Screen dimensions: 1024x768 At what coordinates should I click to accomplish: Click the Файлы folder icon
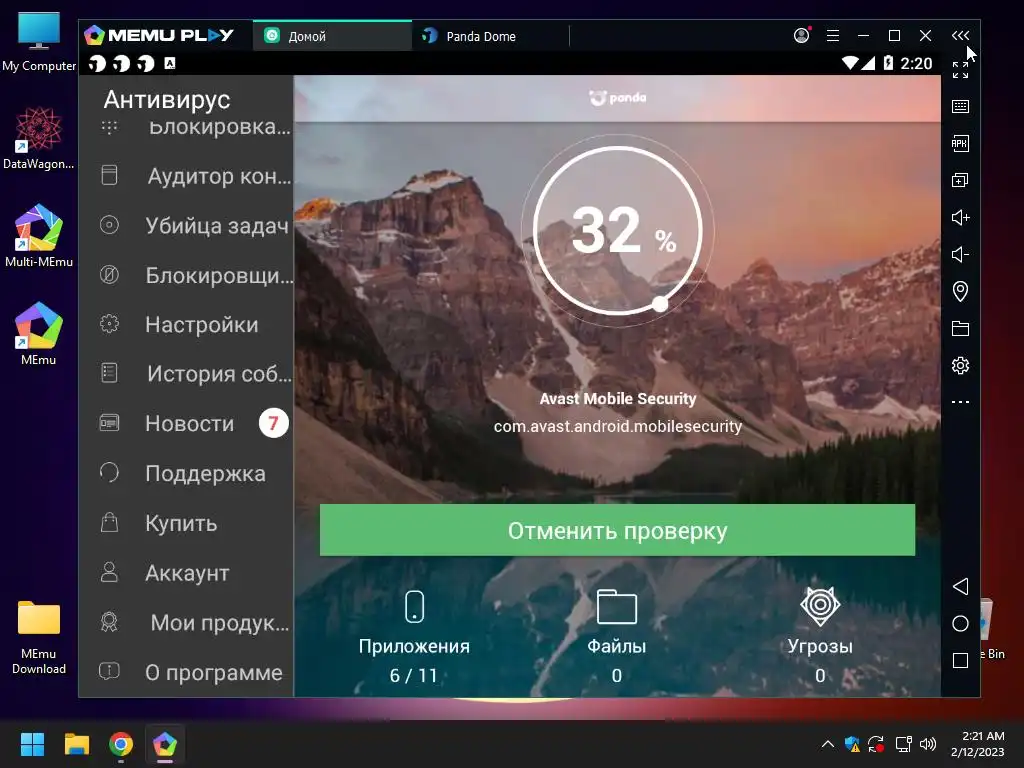coord(616,607)
